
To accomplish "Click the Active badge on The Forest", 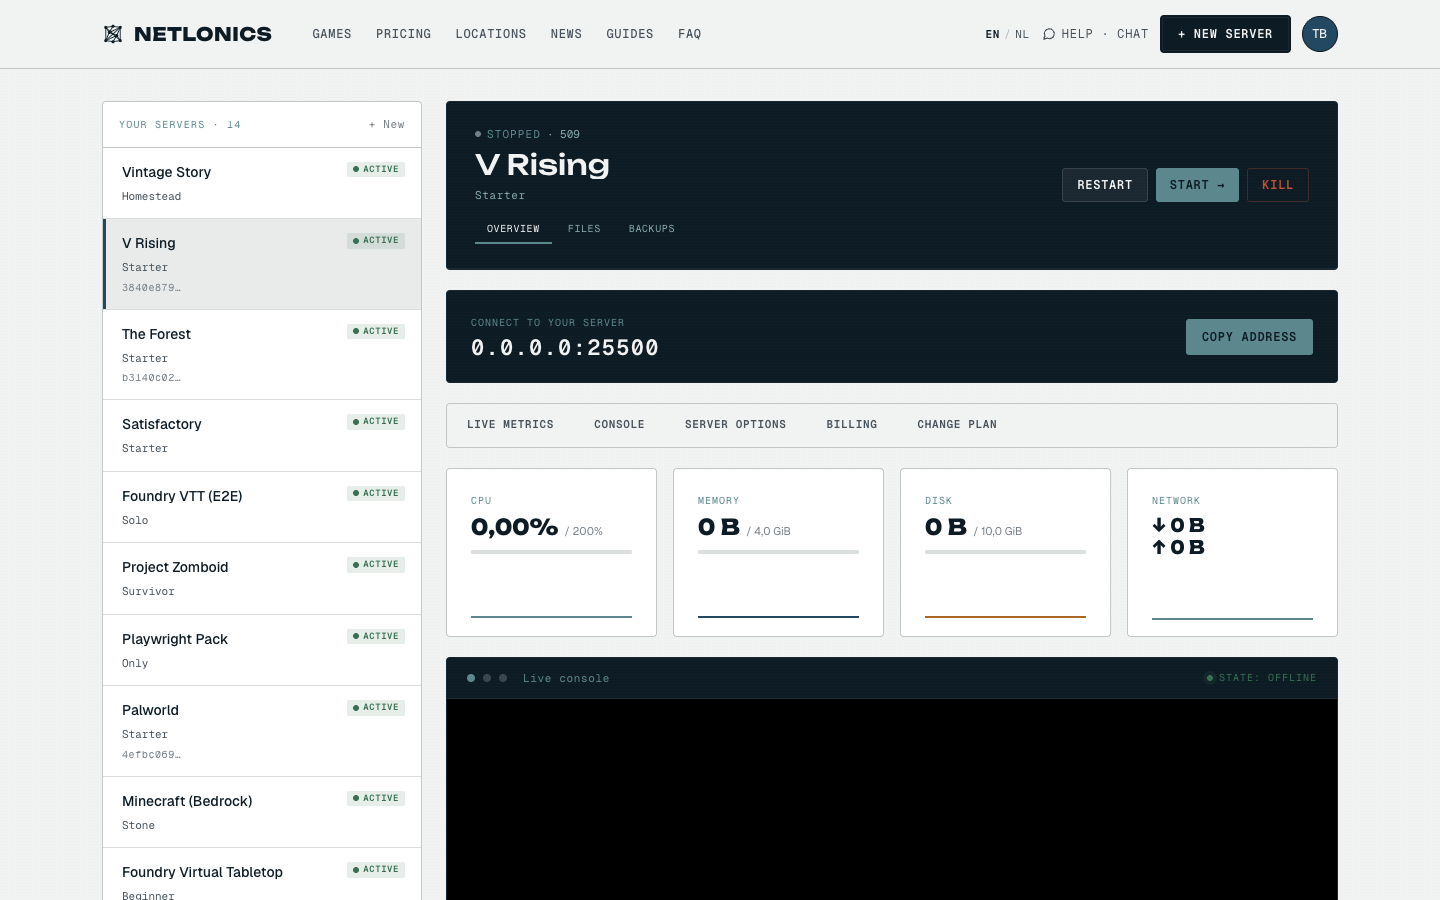I will click(376, 331).
